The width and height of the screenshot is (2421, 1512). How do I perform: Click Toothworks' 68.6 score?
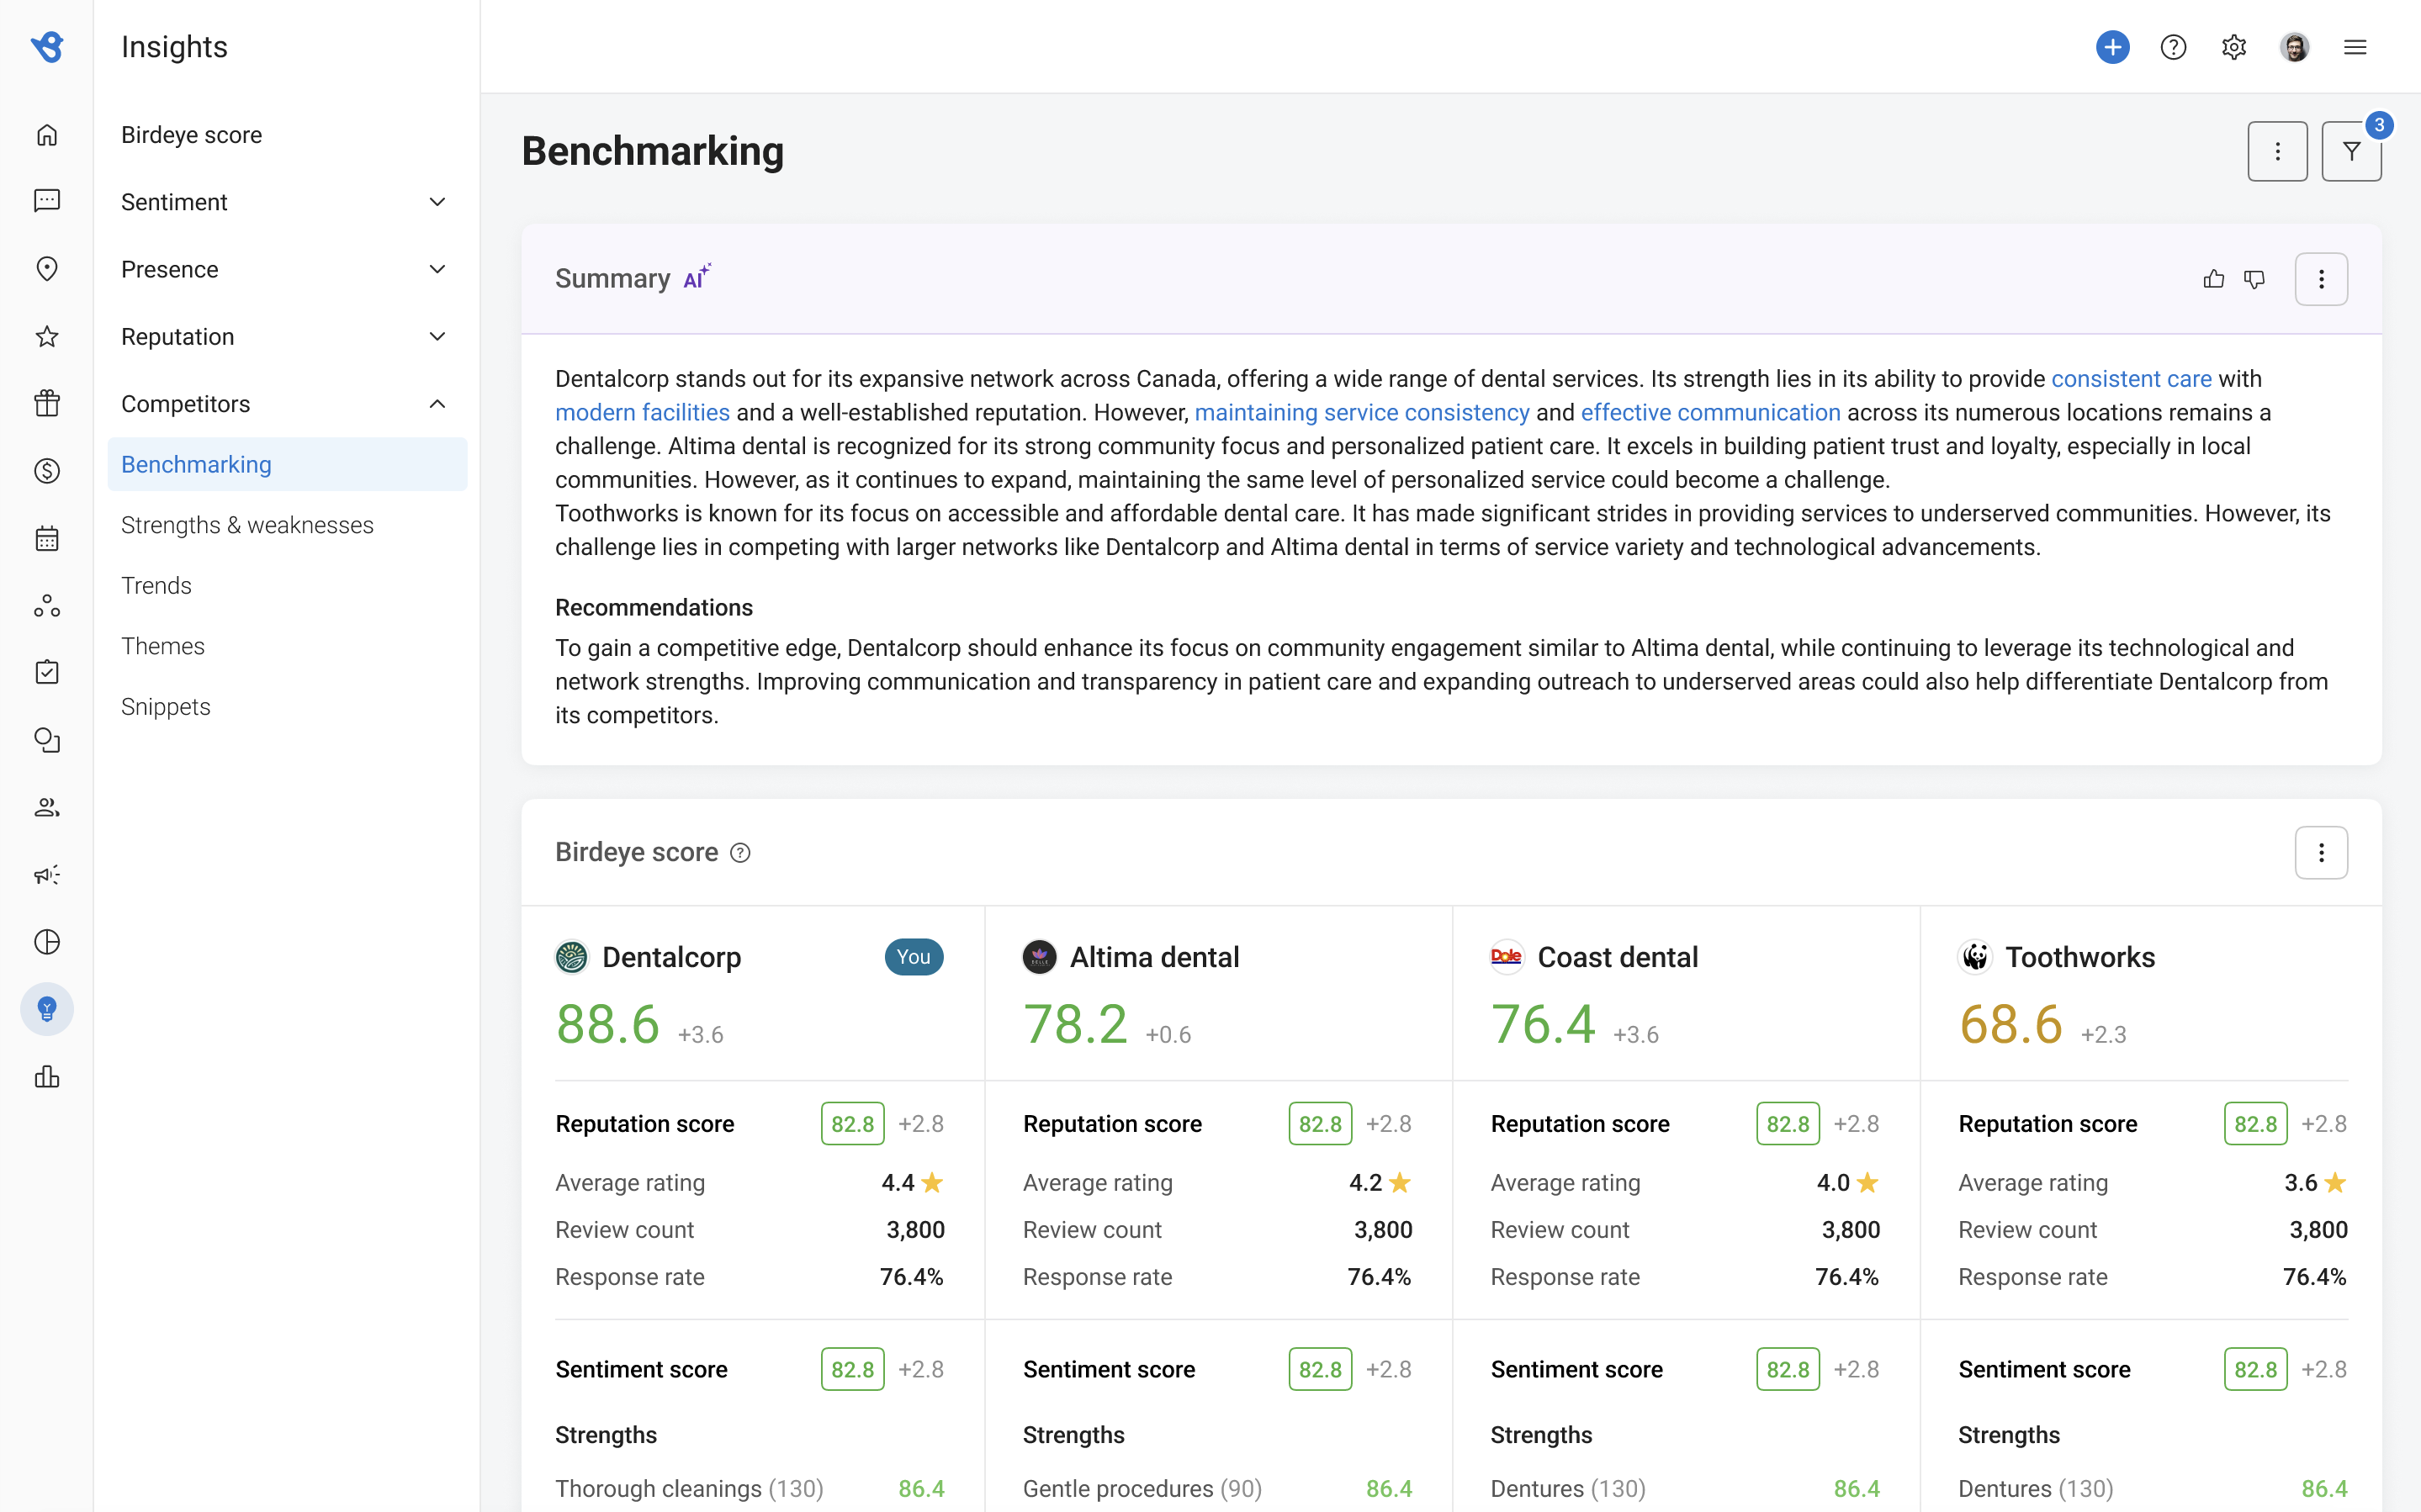[2011, 1025]
